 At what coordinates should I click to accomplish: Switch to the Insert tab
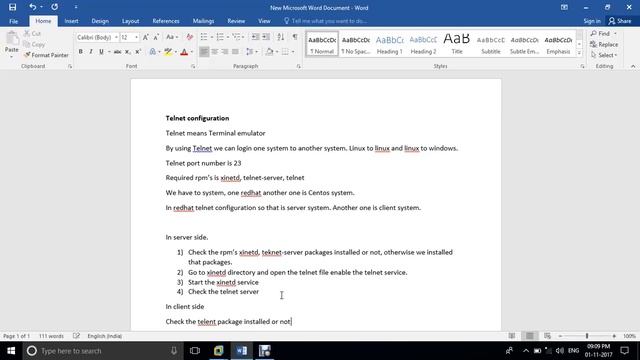pyautogui.click(x=71, y=21)
